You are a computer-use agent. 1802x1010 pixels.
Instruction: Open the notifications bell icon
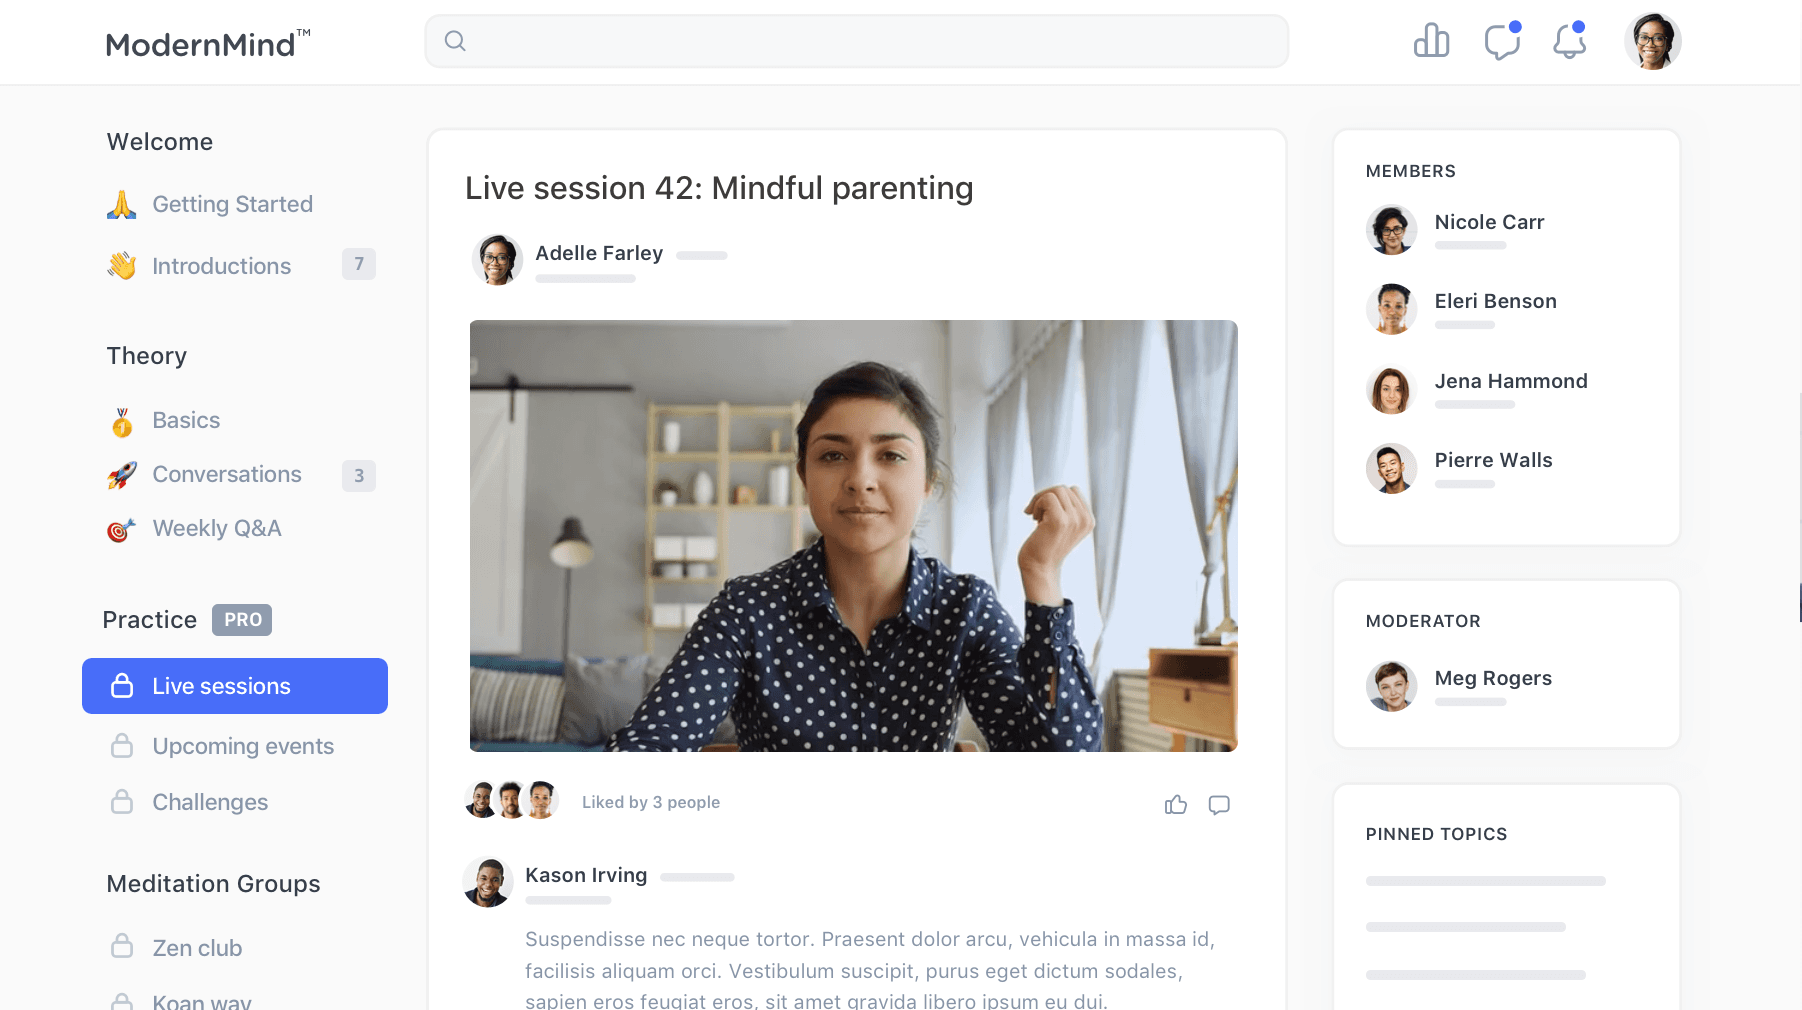(1569, 41)
